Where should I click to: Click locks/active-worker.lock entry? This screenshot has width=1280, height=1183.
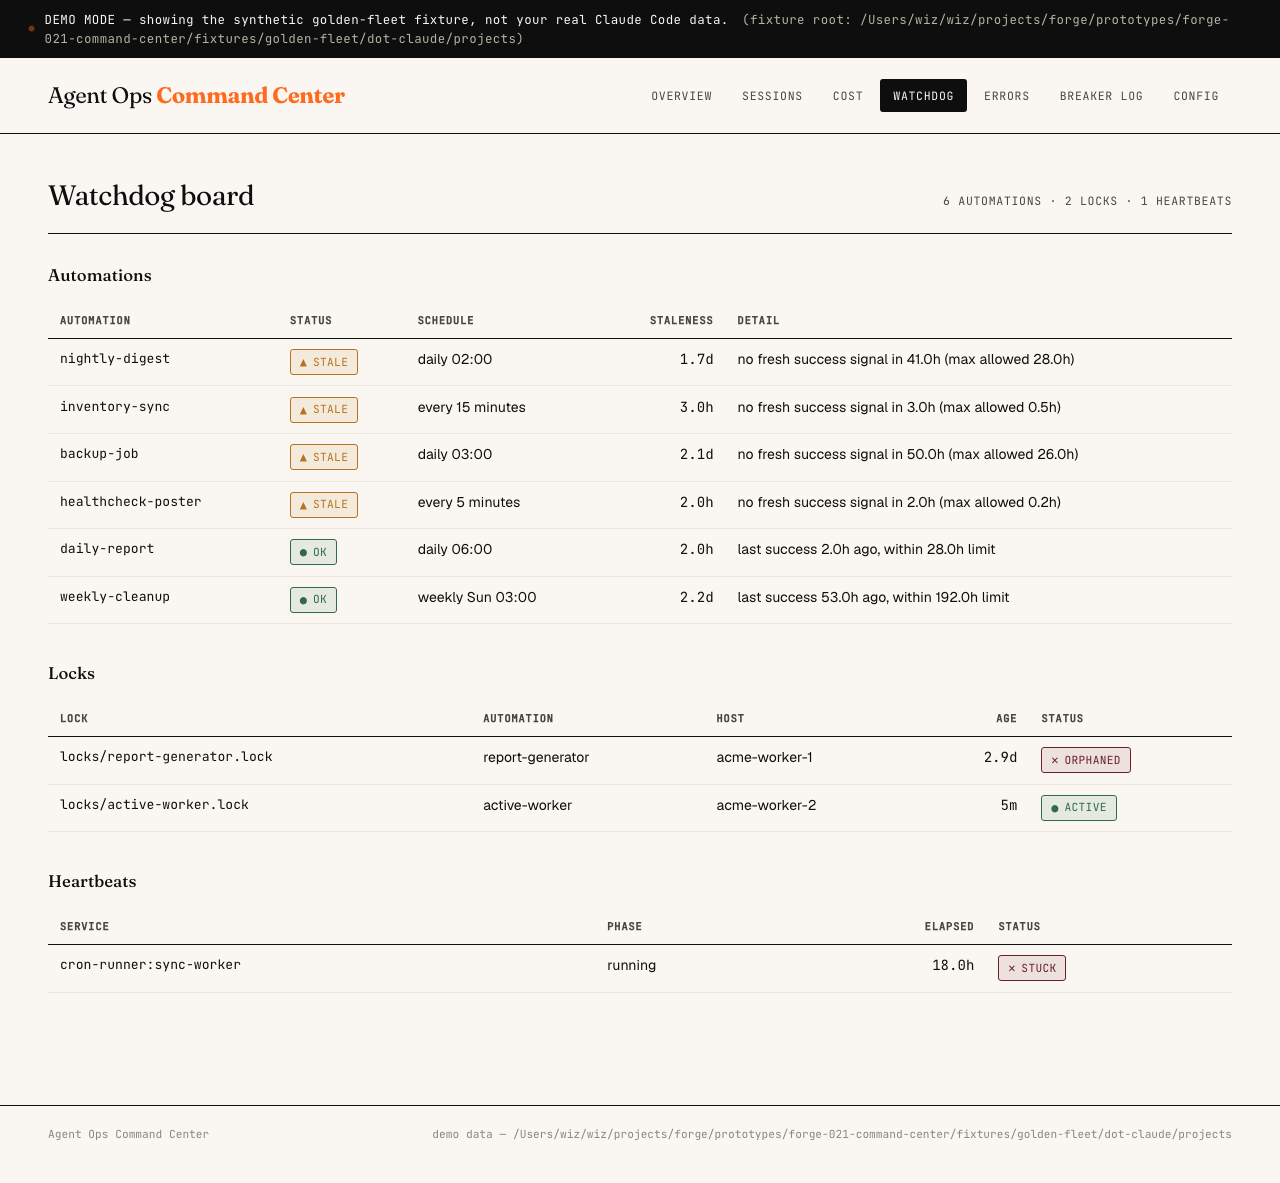pyautogui.click(x=154, y=805)
